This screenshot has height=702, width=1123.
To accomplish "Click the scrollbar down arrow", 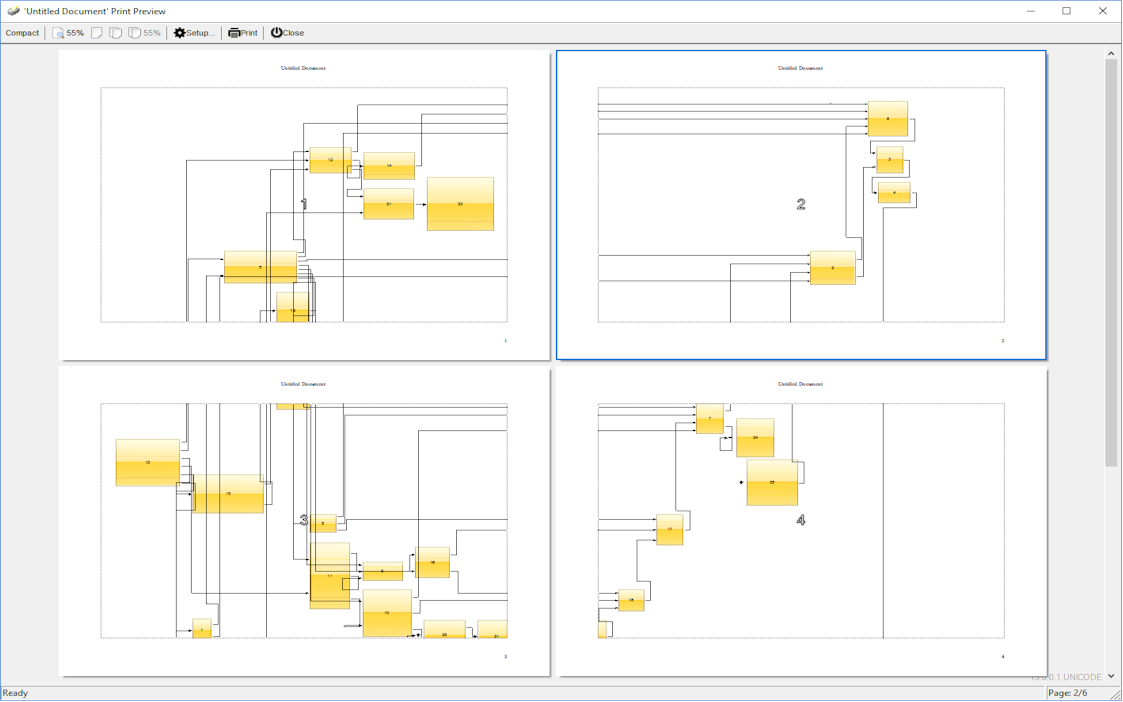I will [1111, 677].
